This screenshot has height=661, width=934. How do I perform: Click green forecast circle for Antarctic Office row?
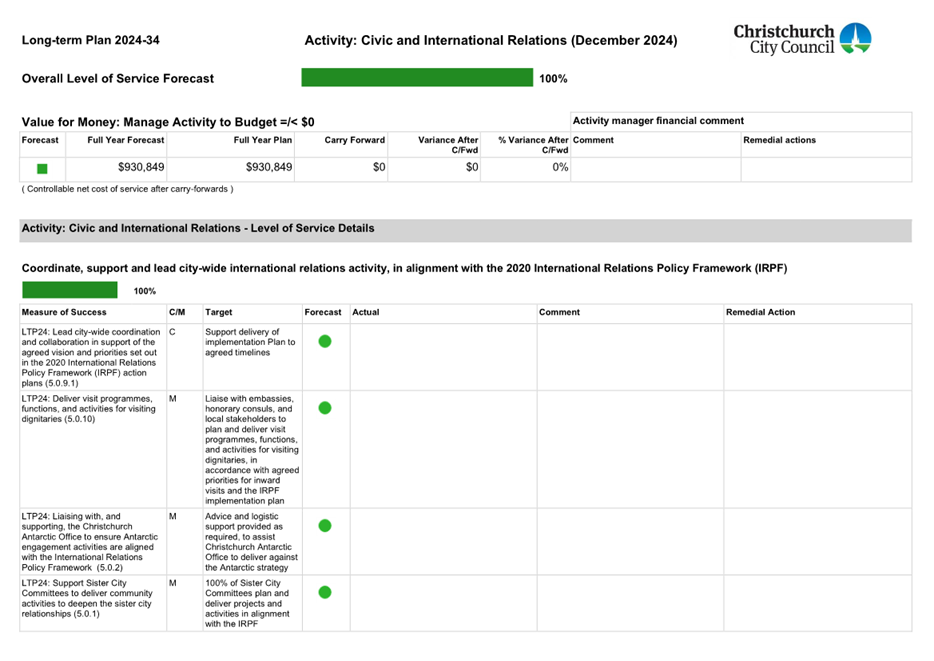point(324,525)
